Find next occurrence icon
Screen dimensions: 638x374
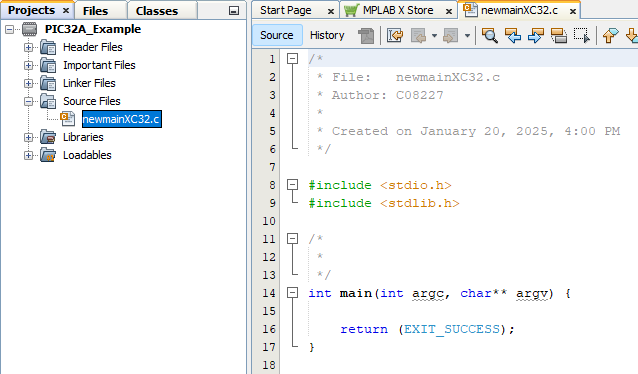tap(535, 36)
